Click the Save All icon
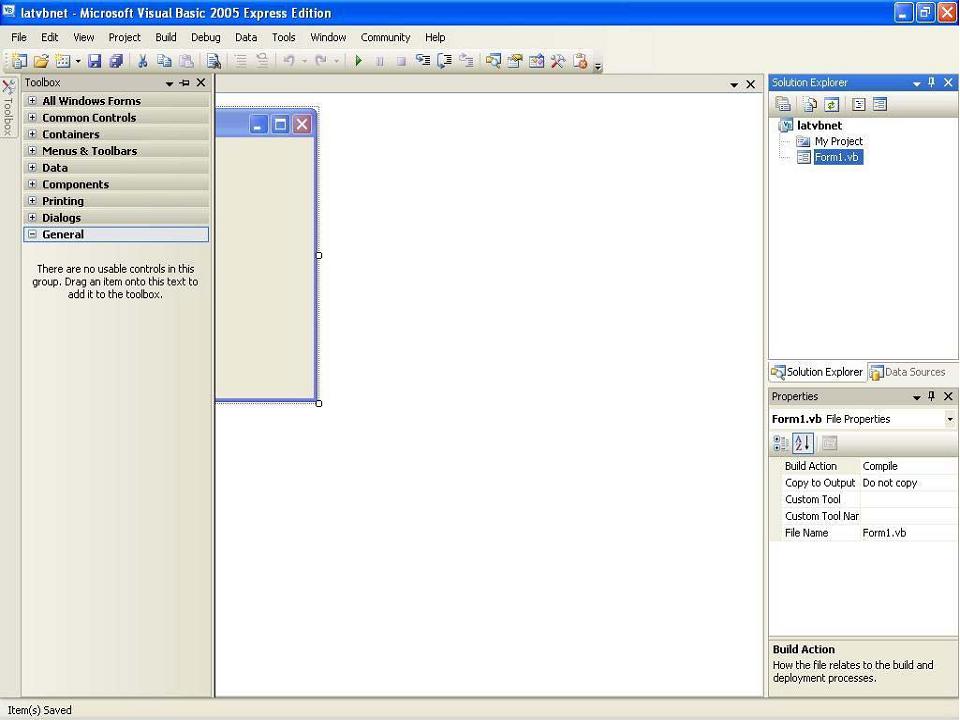This screenshot has height=720, width=960. pyautogui.click(x=116, y=61)
